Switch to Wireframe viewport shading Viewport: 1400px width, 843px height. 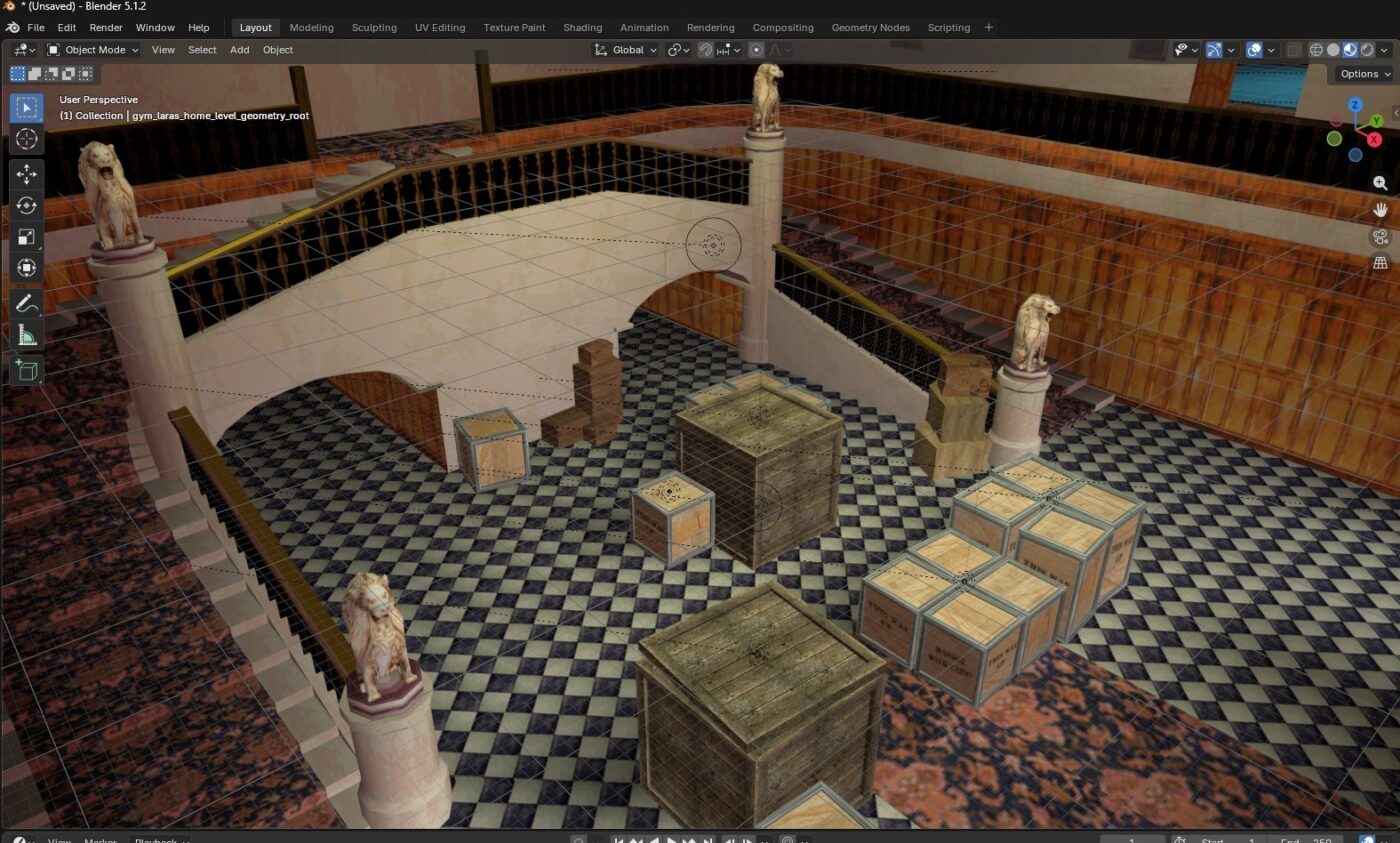pos(1316,50)
